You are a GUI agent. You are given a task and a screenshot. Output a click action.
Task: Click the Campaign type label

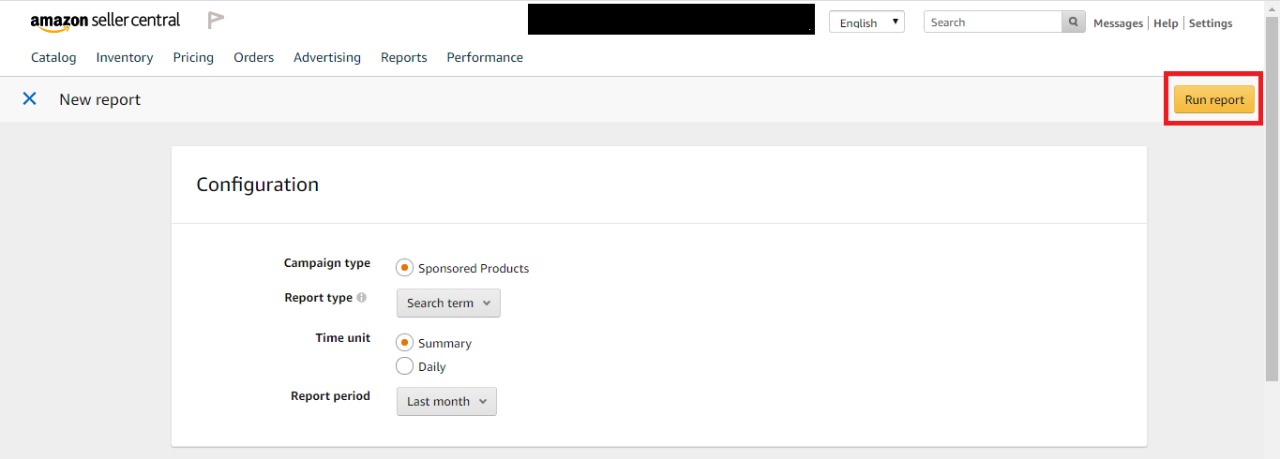pyautogui.click(x=327, y=263)
